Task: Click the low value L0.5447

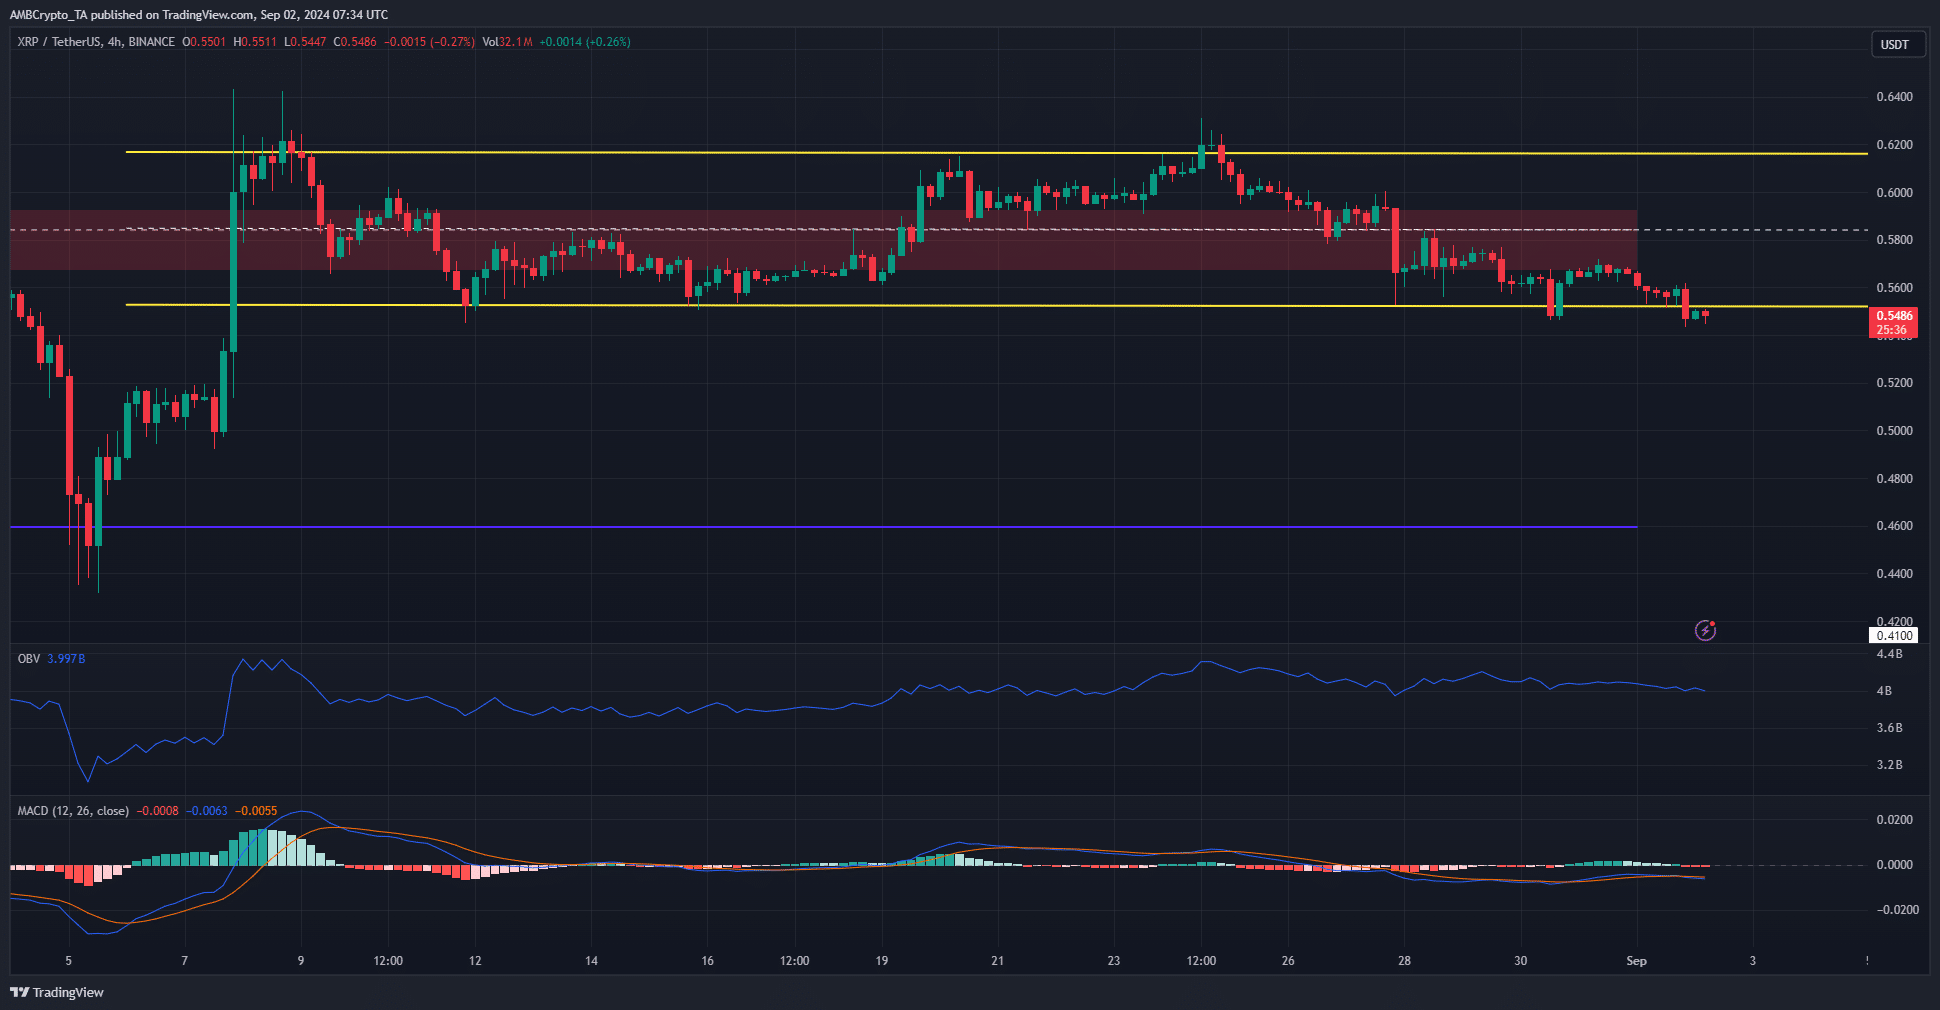Action: point(305,42)
